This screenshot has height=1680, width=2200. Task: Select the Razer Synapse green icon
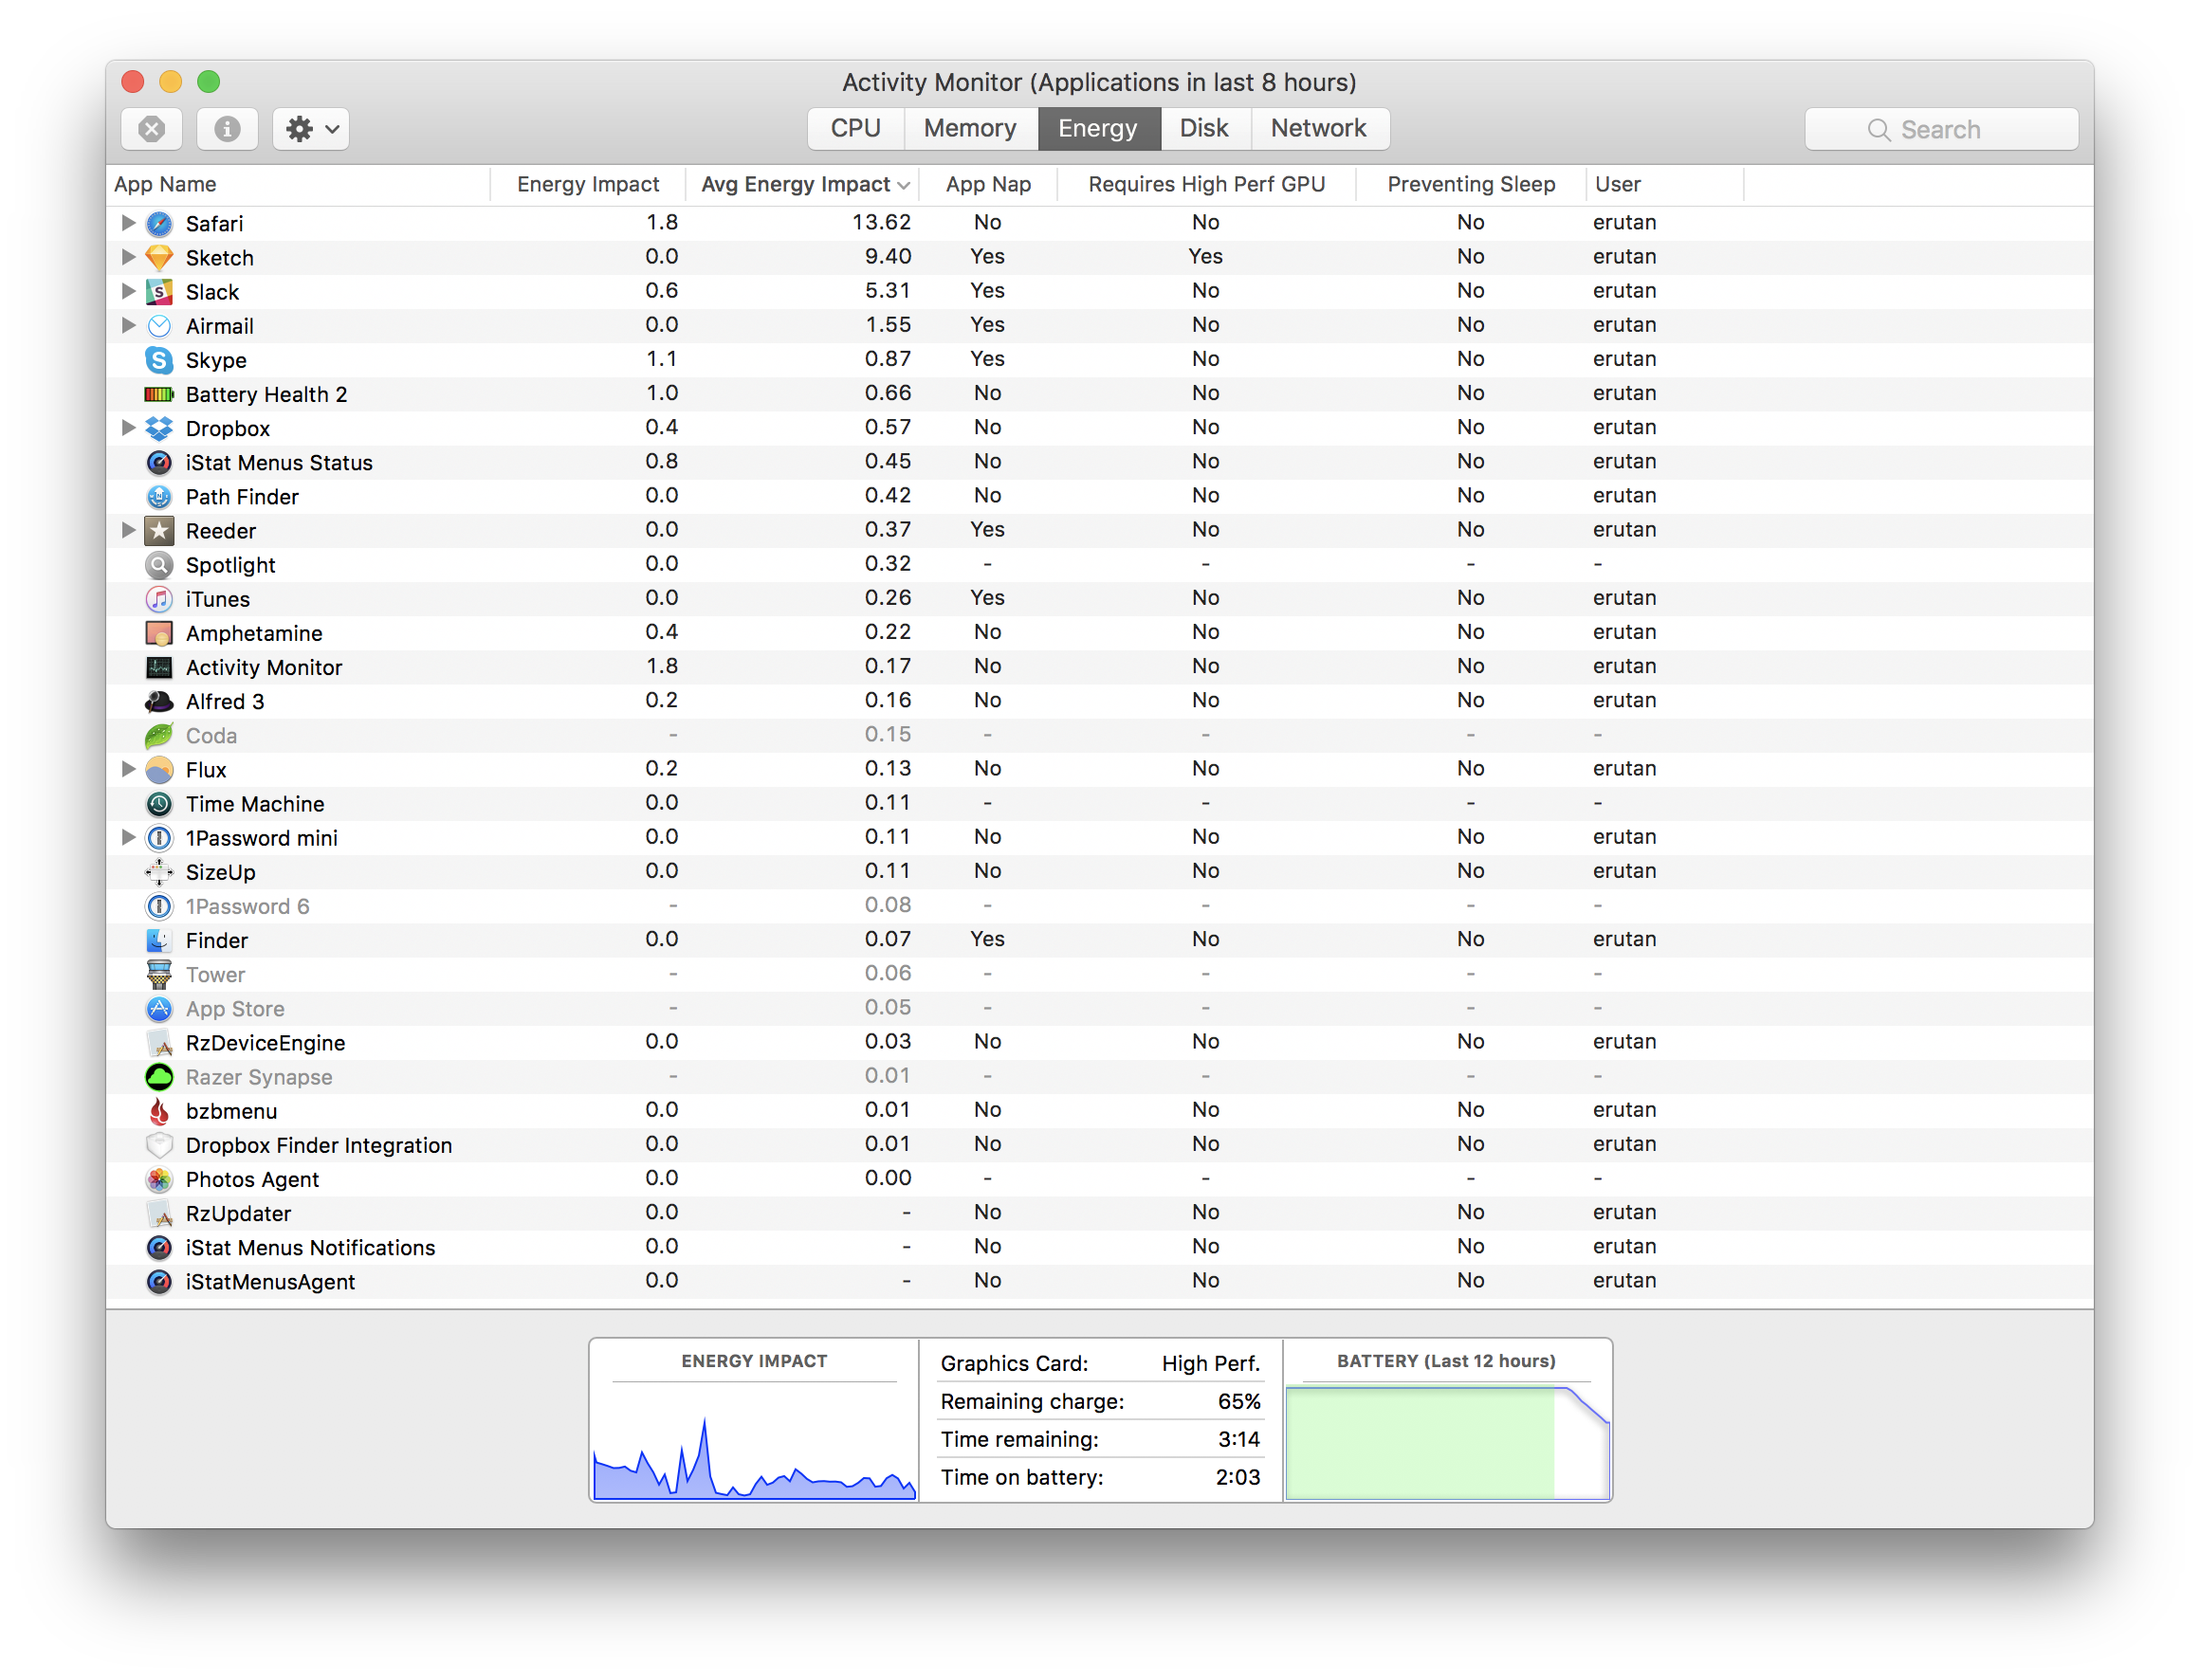coord(159,1077)
